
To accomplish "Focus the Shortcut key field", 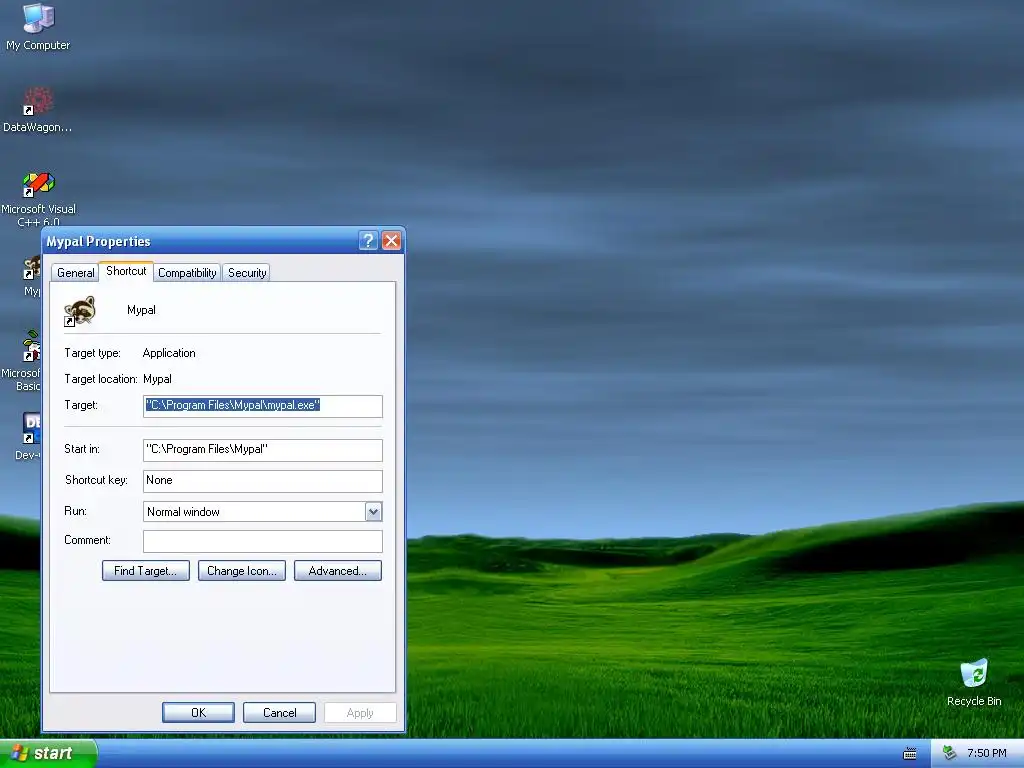I will point(263,481).
